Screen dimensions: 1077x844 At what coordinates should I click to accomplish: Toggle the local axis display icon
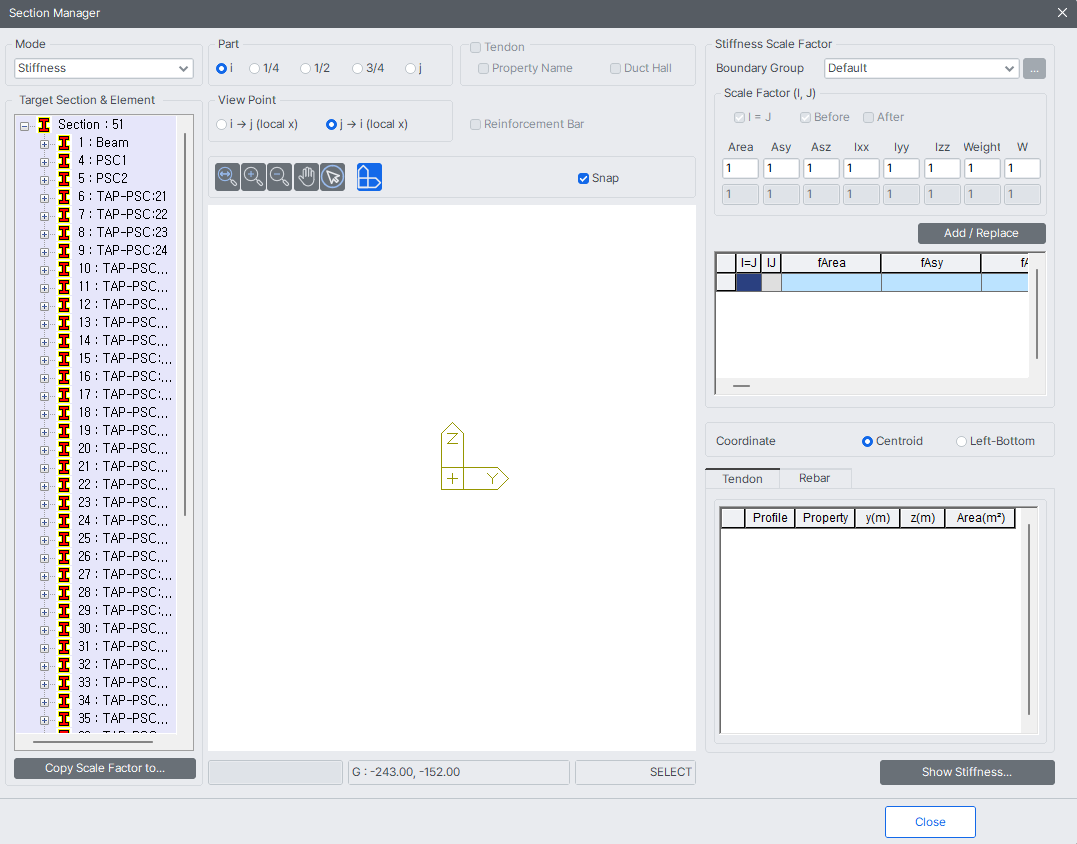pyautogui.click(x=369, y=177)
